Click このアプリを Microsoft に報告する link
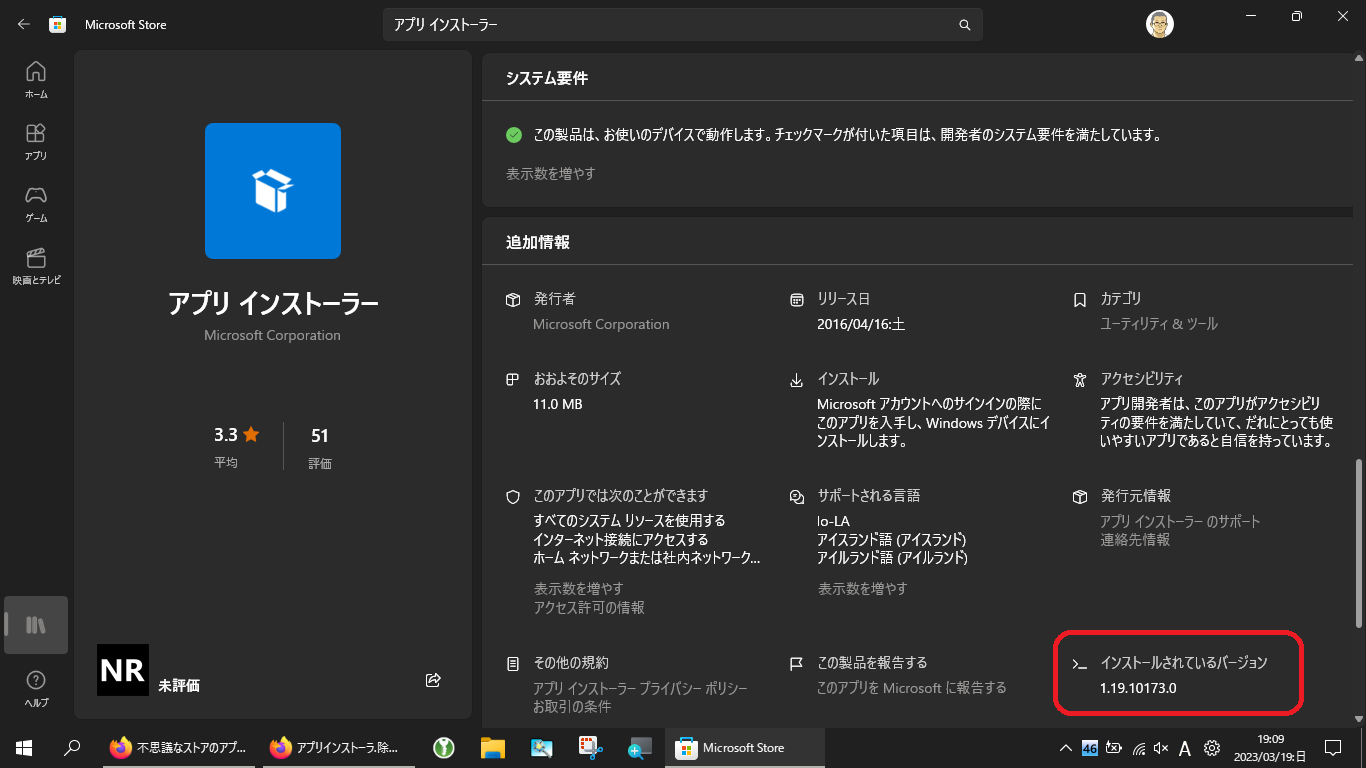 point(911,688)
